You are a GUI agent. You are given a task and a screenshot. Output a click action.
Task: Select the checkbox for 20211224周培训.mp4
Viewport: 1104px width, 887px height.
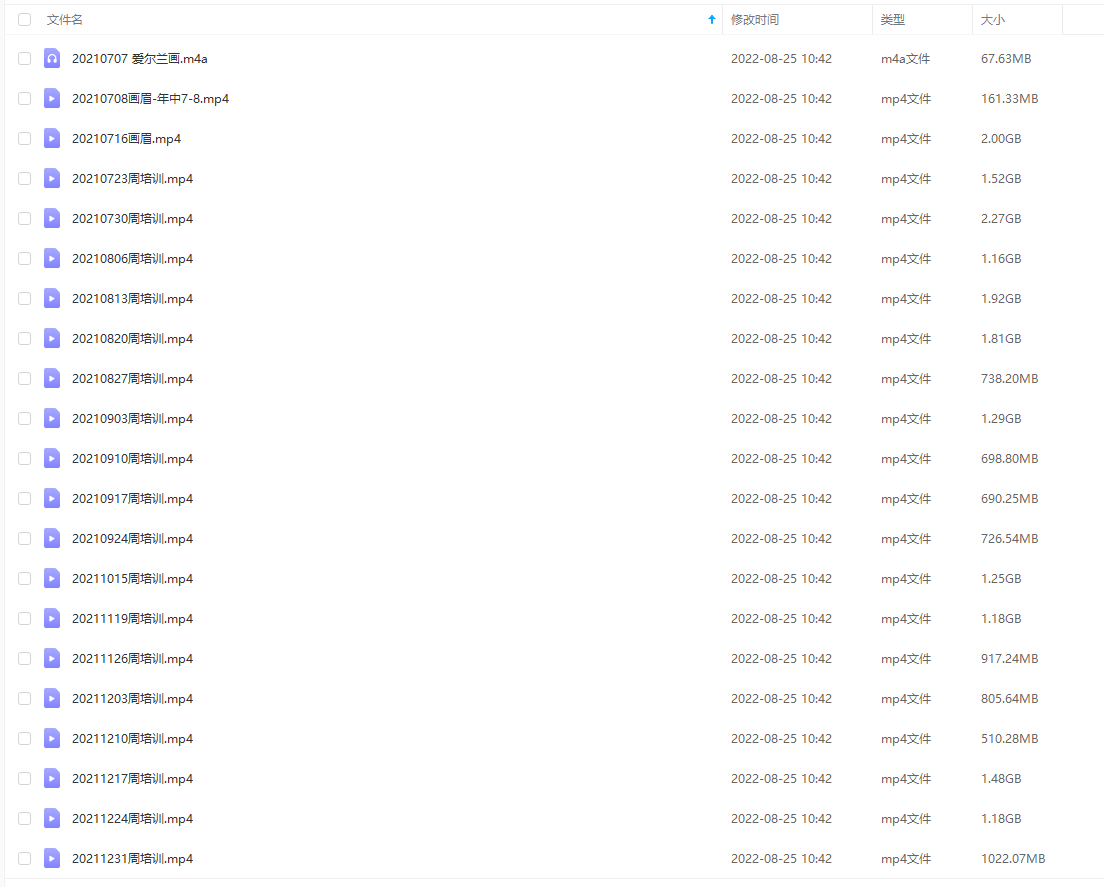pos(24,818)
